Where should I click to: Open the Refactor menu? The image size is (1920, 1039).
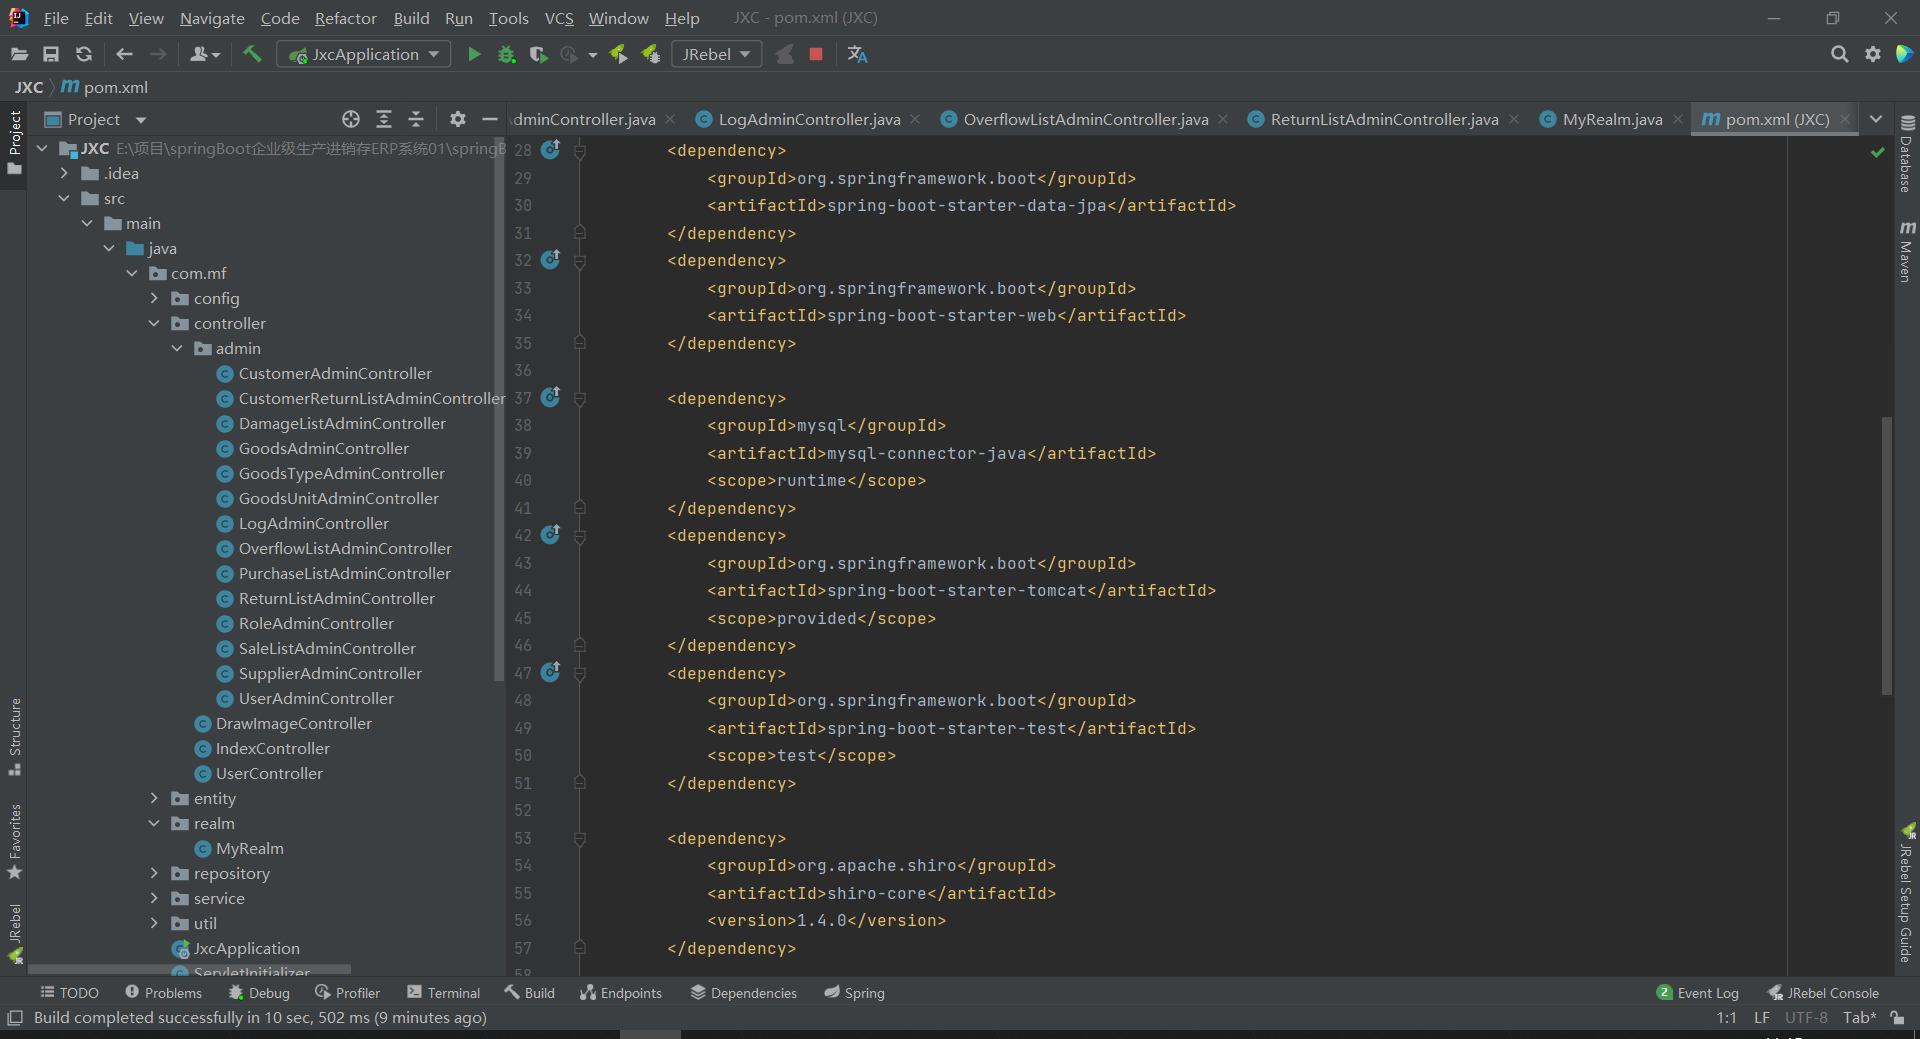coord(345,18)
